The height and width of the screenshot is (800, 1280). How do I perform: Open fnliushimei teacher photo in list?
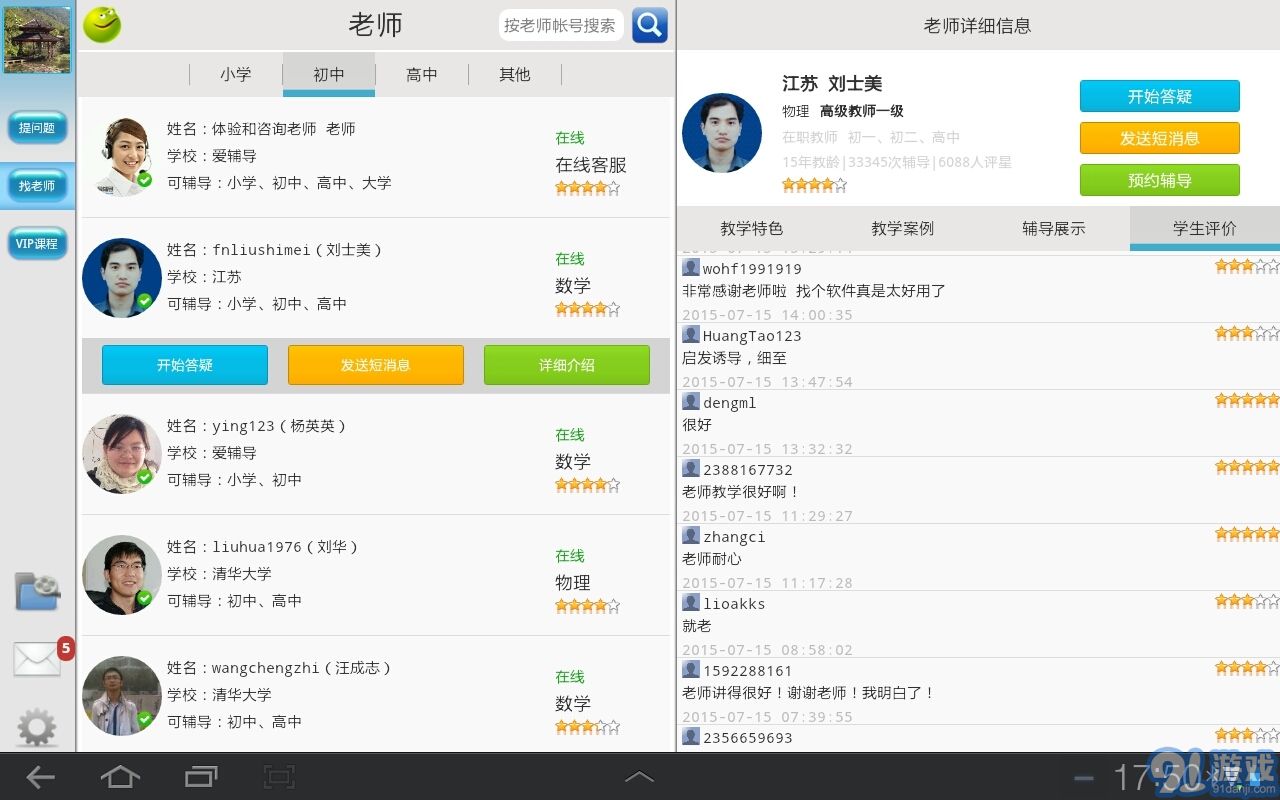pyautogui.click(x=121, y=278)
